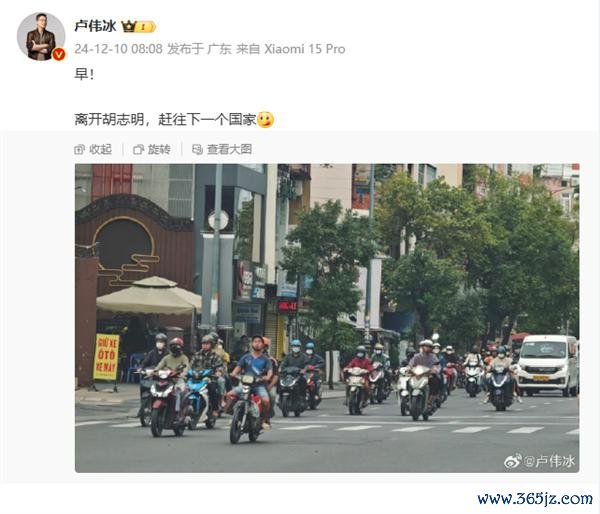The width and height of the screenshot is (600, 514).
Task: Click the 发布于 广东 location text
Action: [199, 49]
